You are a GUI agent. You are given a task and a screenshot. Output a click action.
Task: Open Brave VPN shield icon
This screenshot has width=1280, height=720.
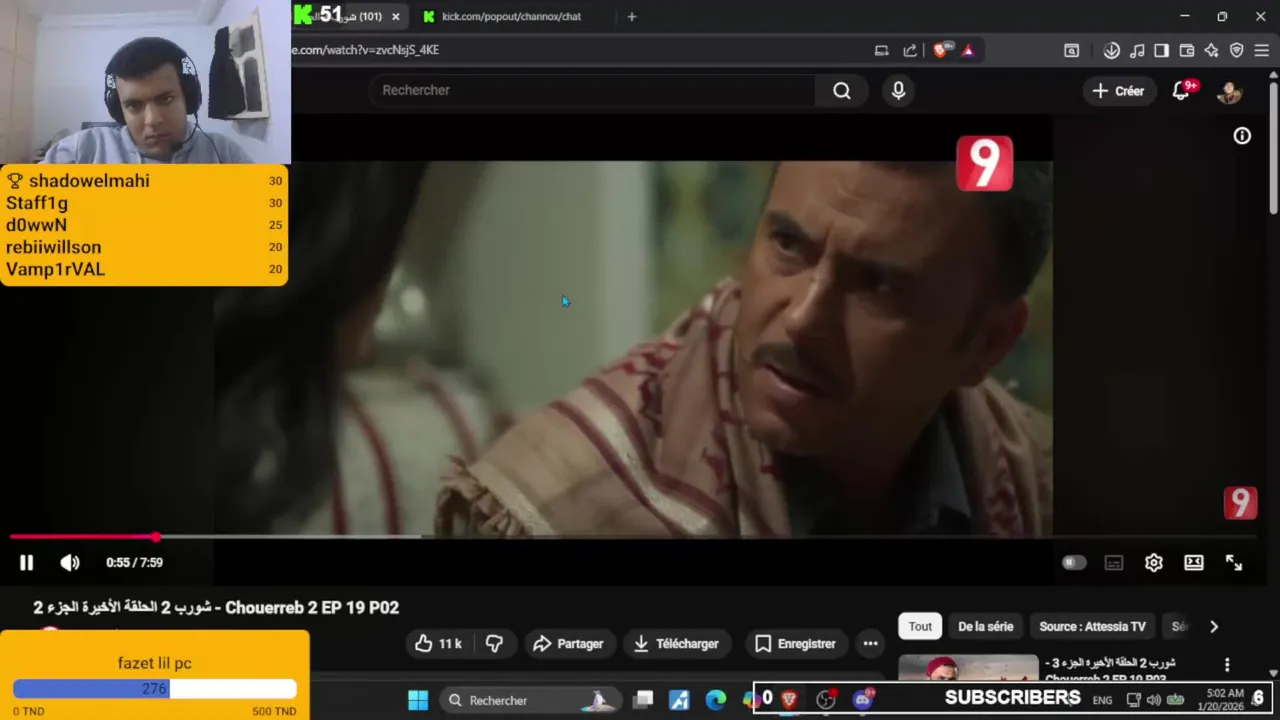1236,50
